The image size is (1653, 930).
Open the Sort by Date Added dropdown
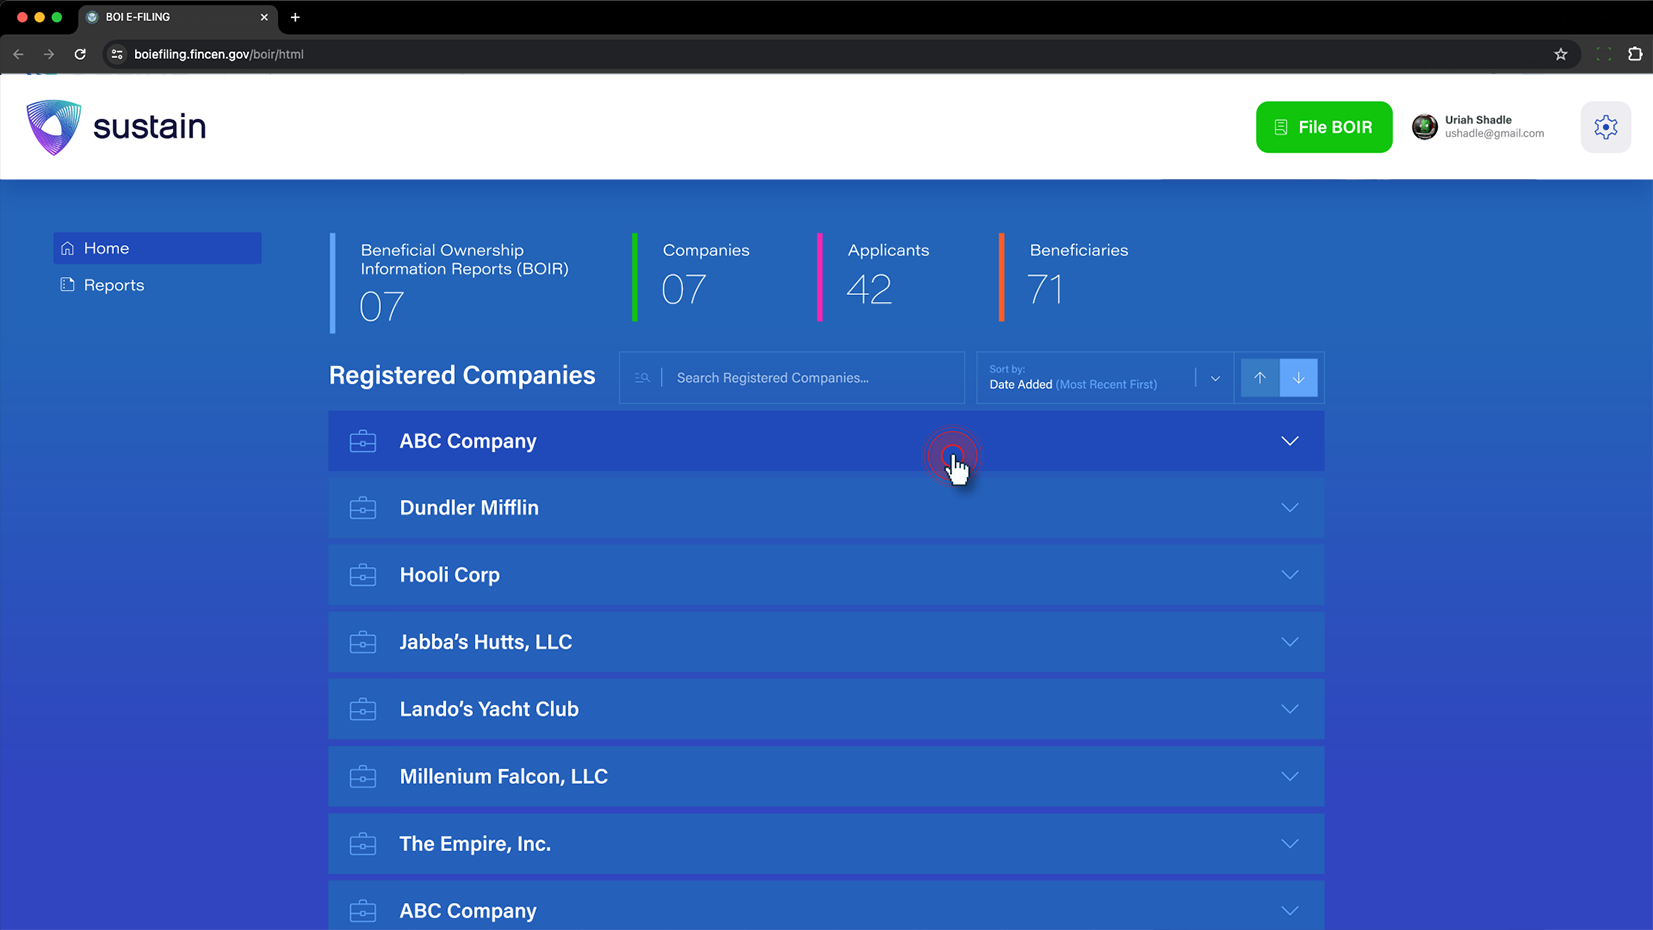tap(1104, 378)
